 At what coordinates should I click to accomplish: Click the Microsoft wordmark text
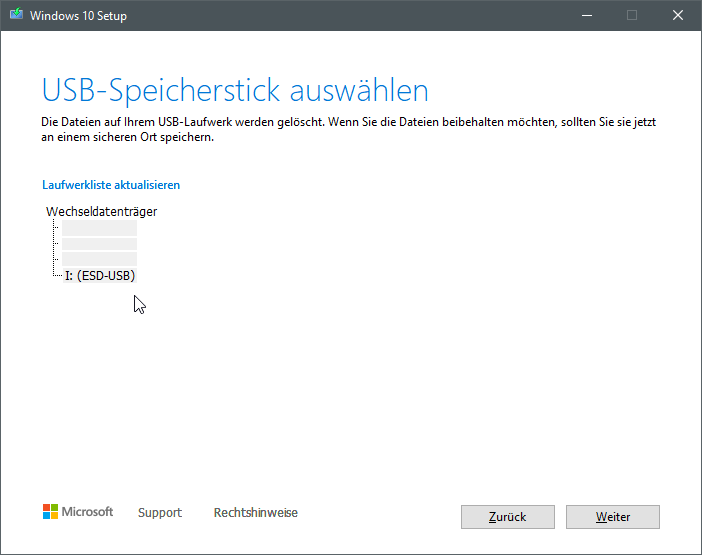pos(88,512)
